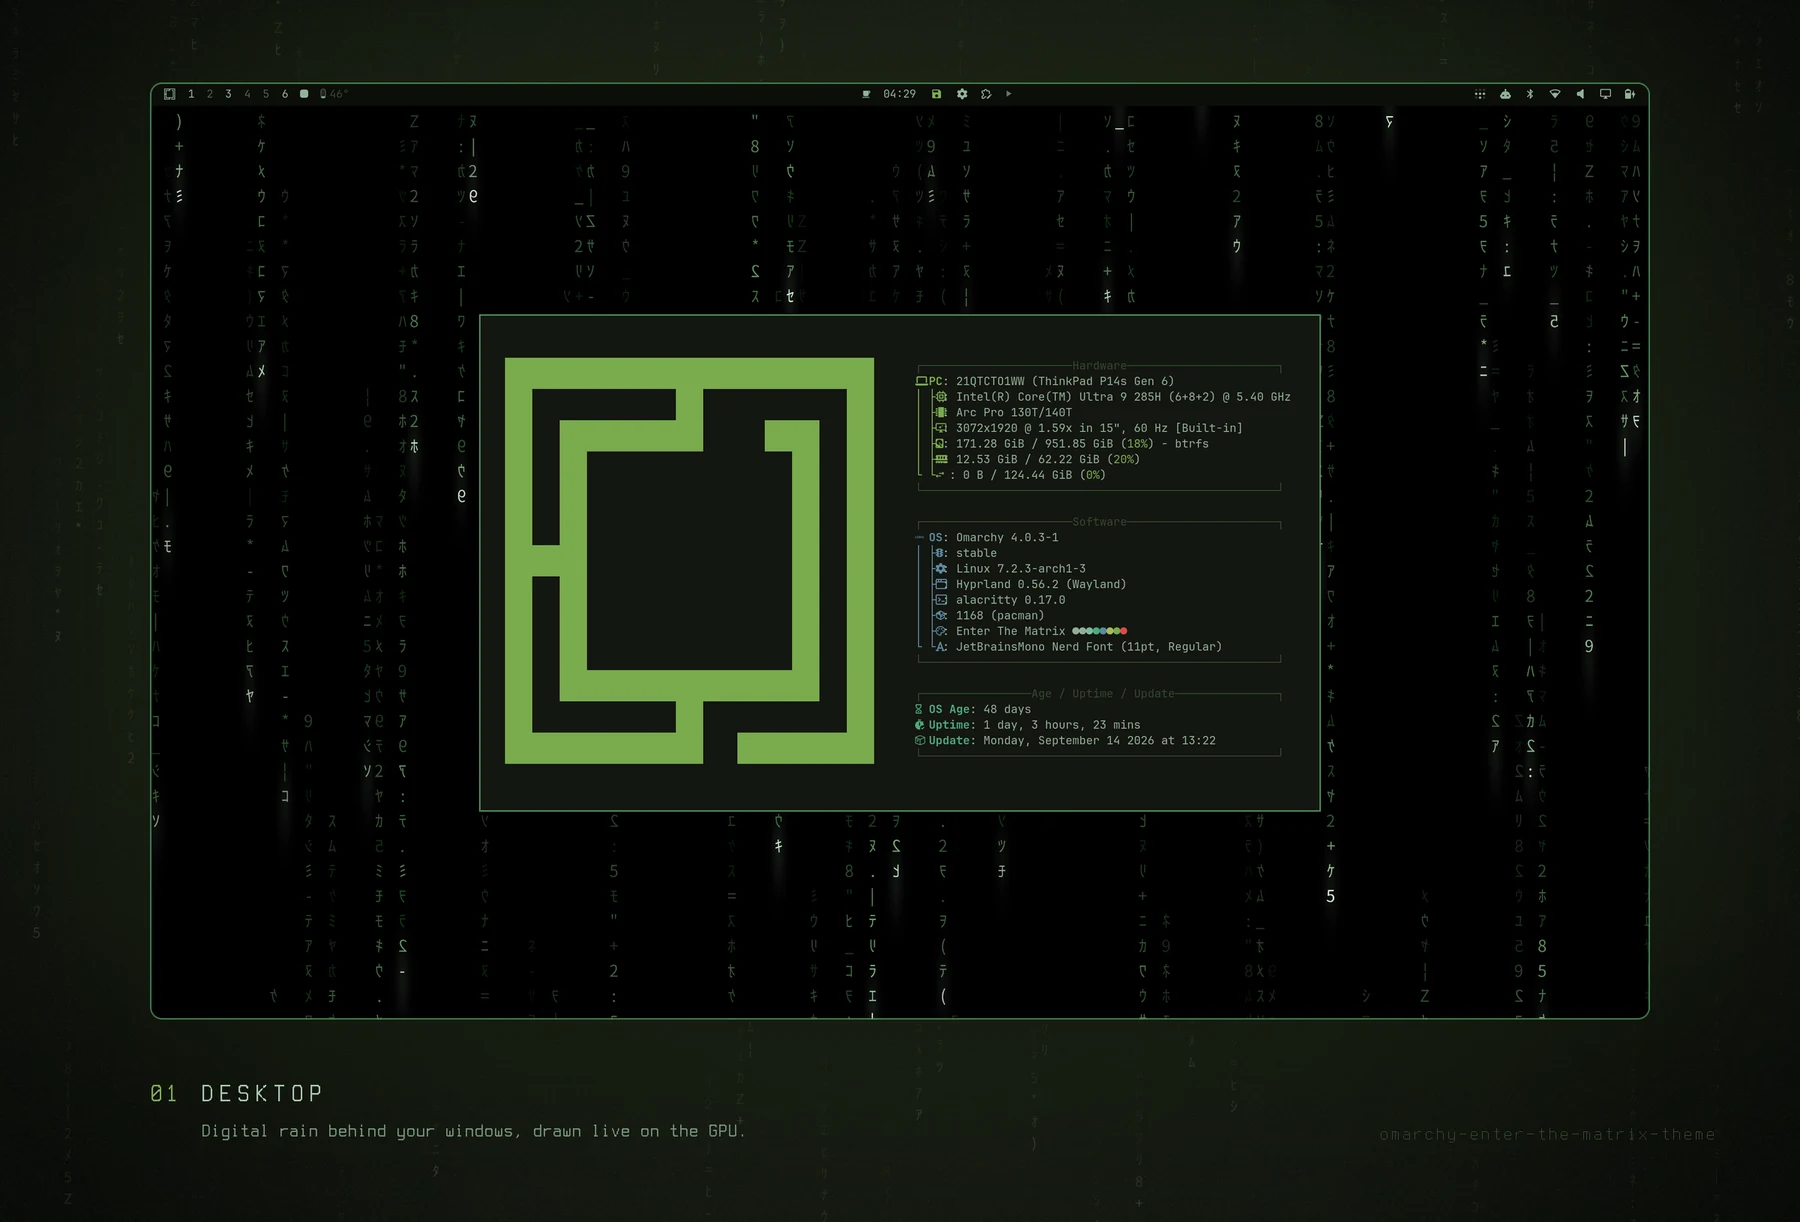The height and width of the screenshot is (1222, 1800).
Task: Click the monitor display icon in the tray
Action: click(x=1605, y=94)
